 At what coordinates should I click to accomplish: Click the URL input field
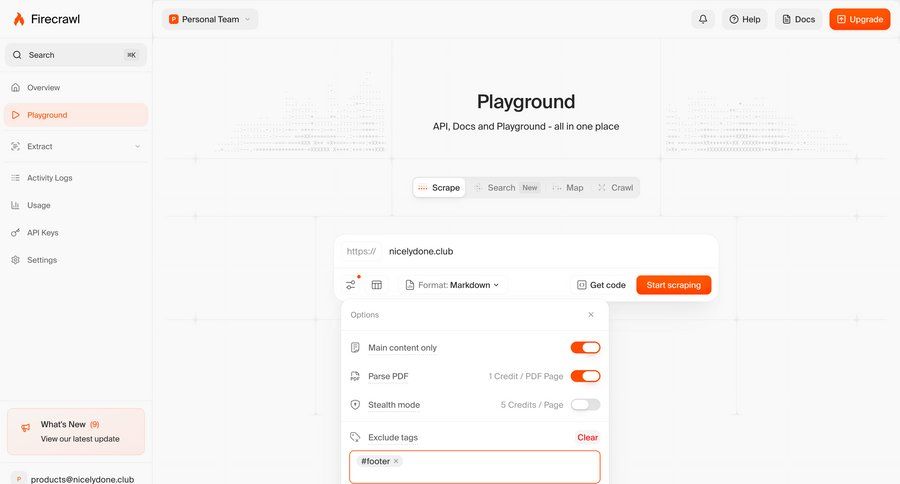pyautogui.click(x=540, y=251)
